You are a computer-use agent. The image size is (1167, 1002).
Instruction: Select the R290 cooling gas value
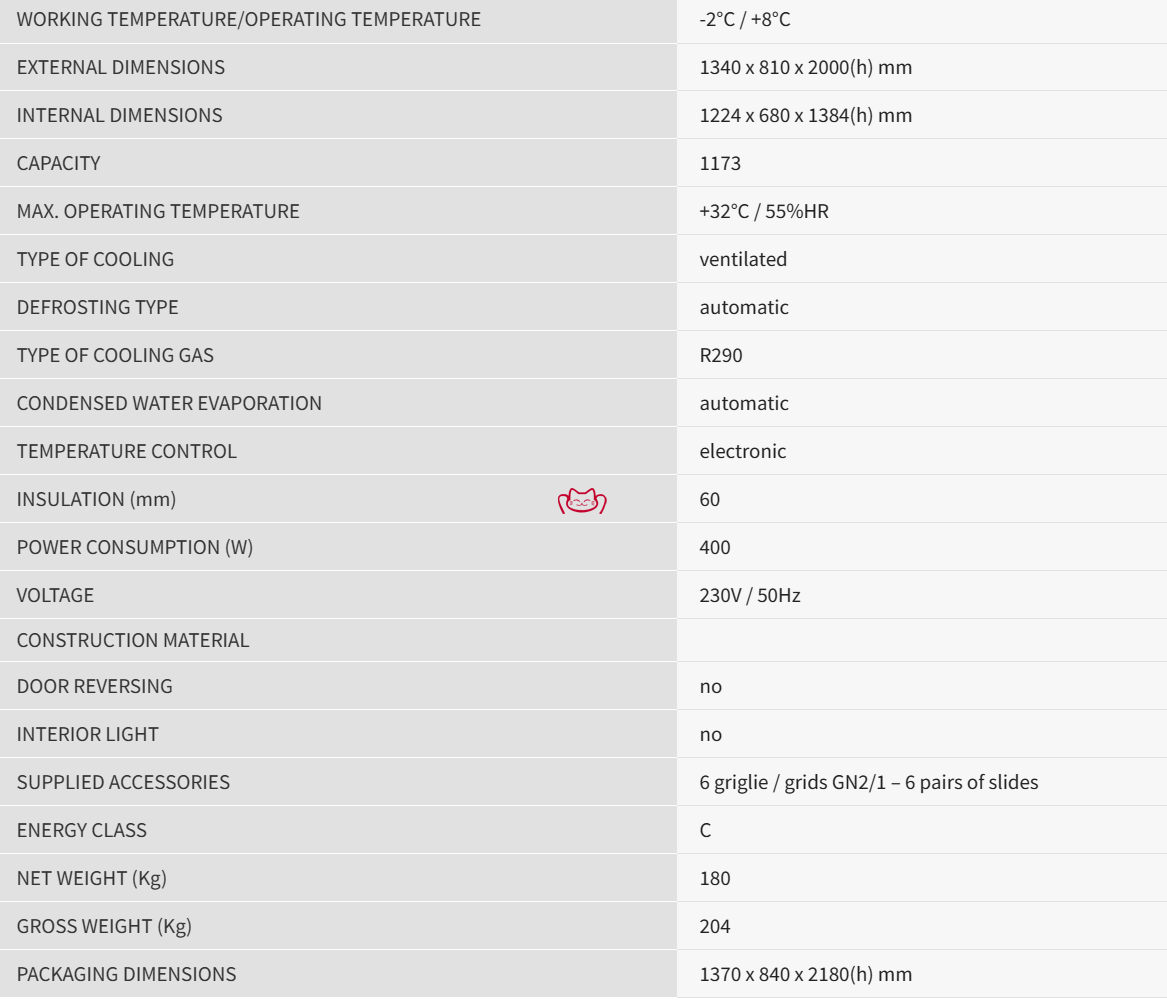[x=720, y=356]
